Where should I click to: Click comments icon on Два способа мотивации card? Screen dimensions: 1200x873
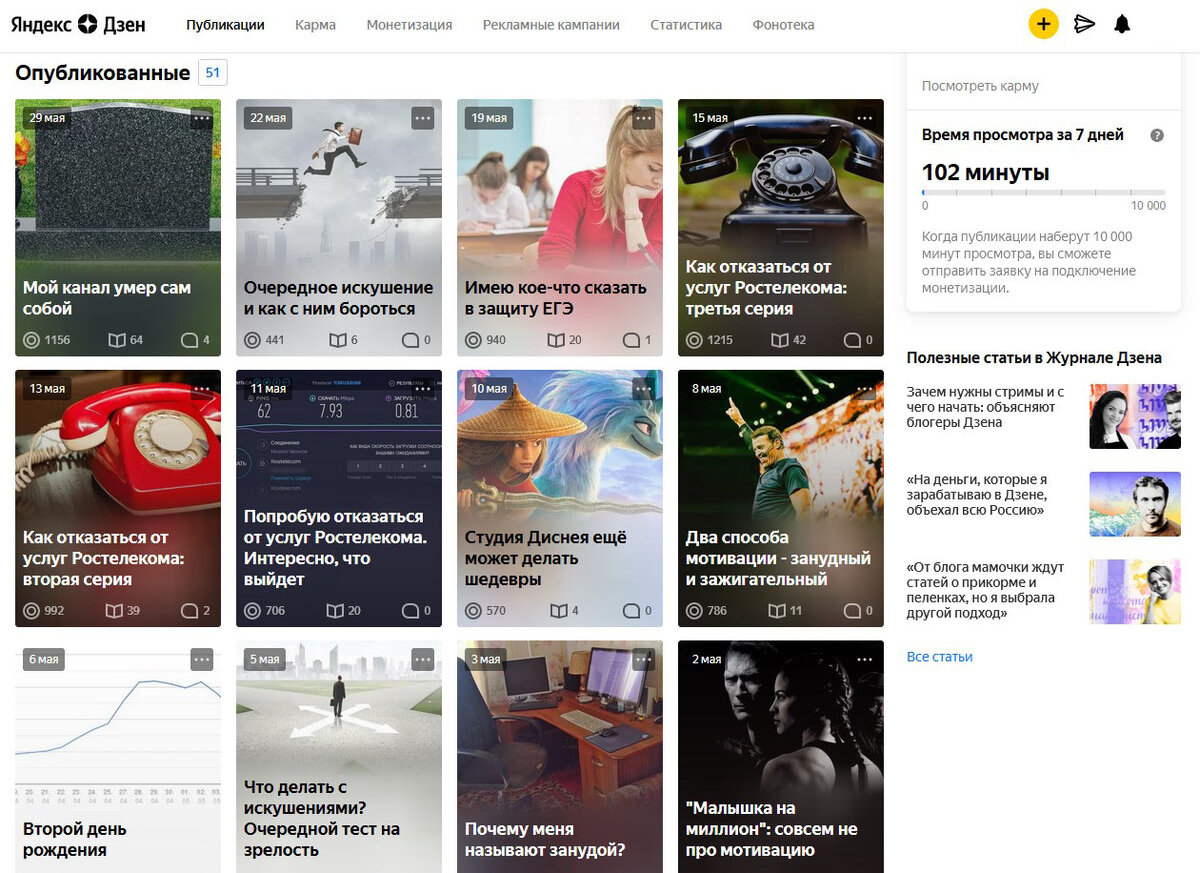pyautogui.click(x=852, y=610)
